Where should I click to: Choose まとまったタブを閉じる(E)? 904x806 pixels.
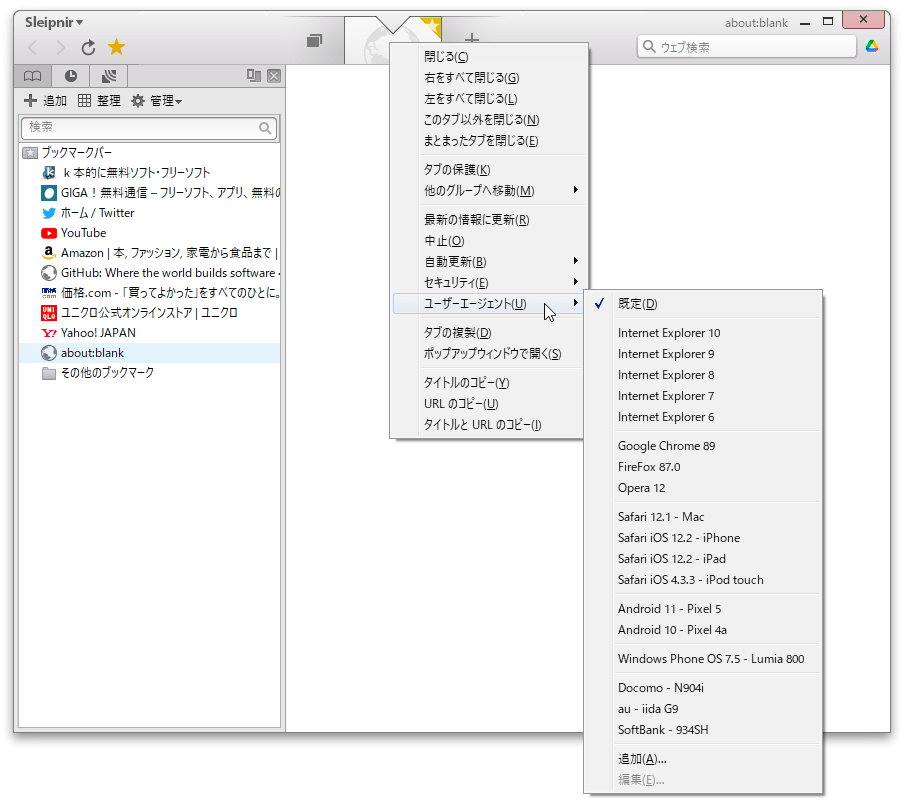click(488, 141)
